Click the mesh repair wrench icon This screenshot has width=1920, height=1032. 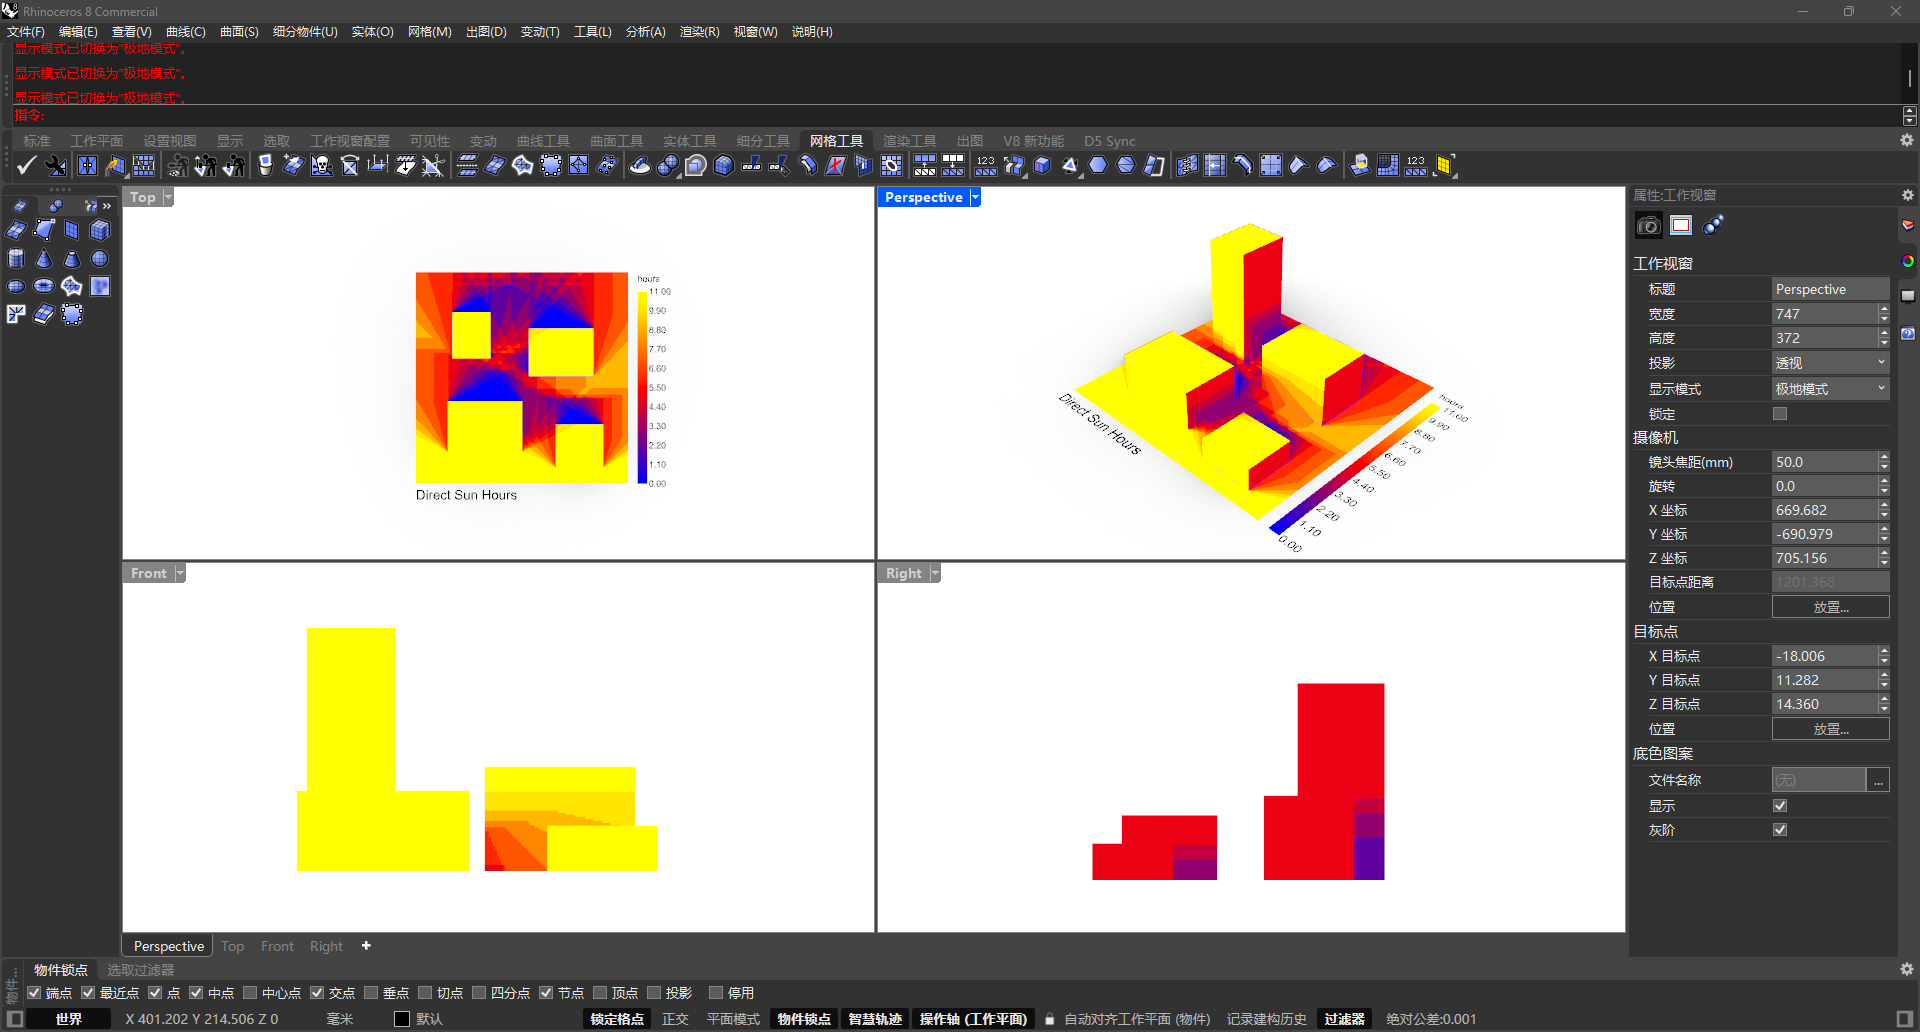(x=56, y=166)
